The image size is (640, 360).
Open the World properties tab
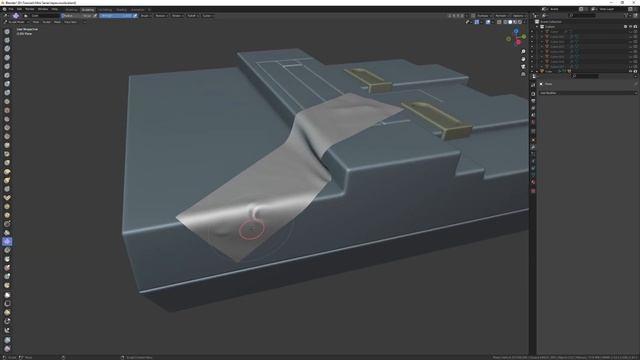pyautogui.click(x=533, y=122)
